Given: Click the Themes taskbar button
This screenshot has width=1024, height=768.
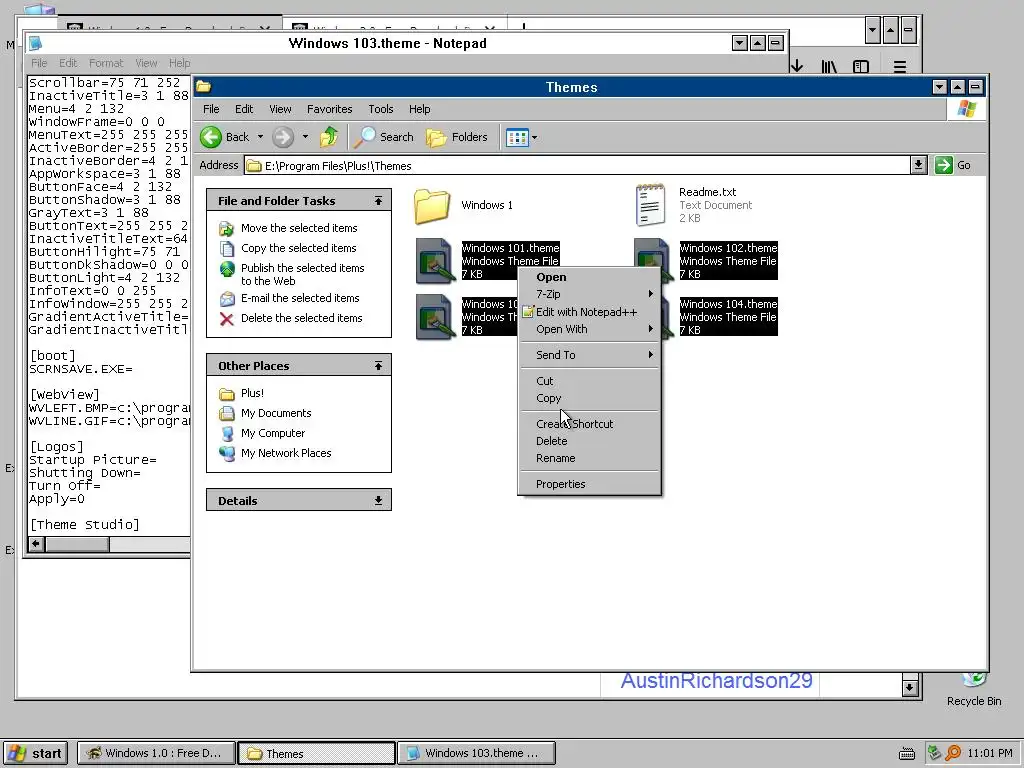Looking at the screenshot, I should coord(317,753).
